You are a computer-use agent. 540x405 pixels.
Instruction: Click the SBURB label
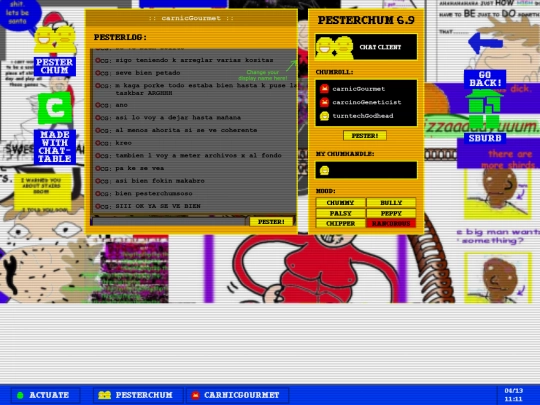485,138
